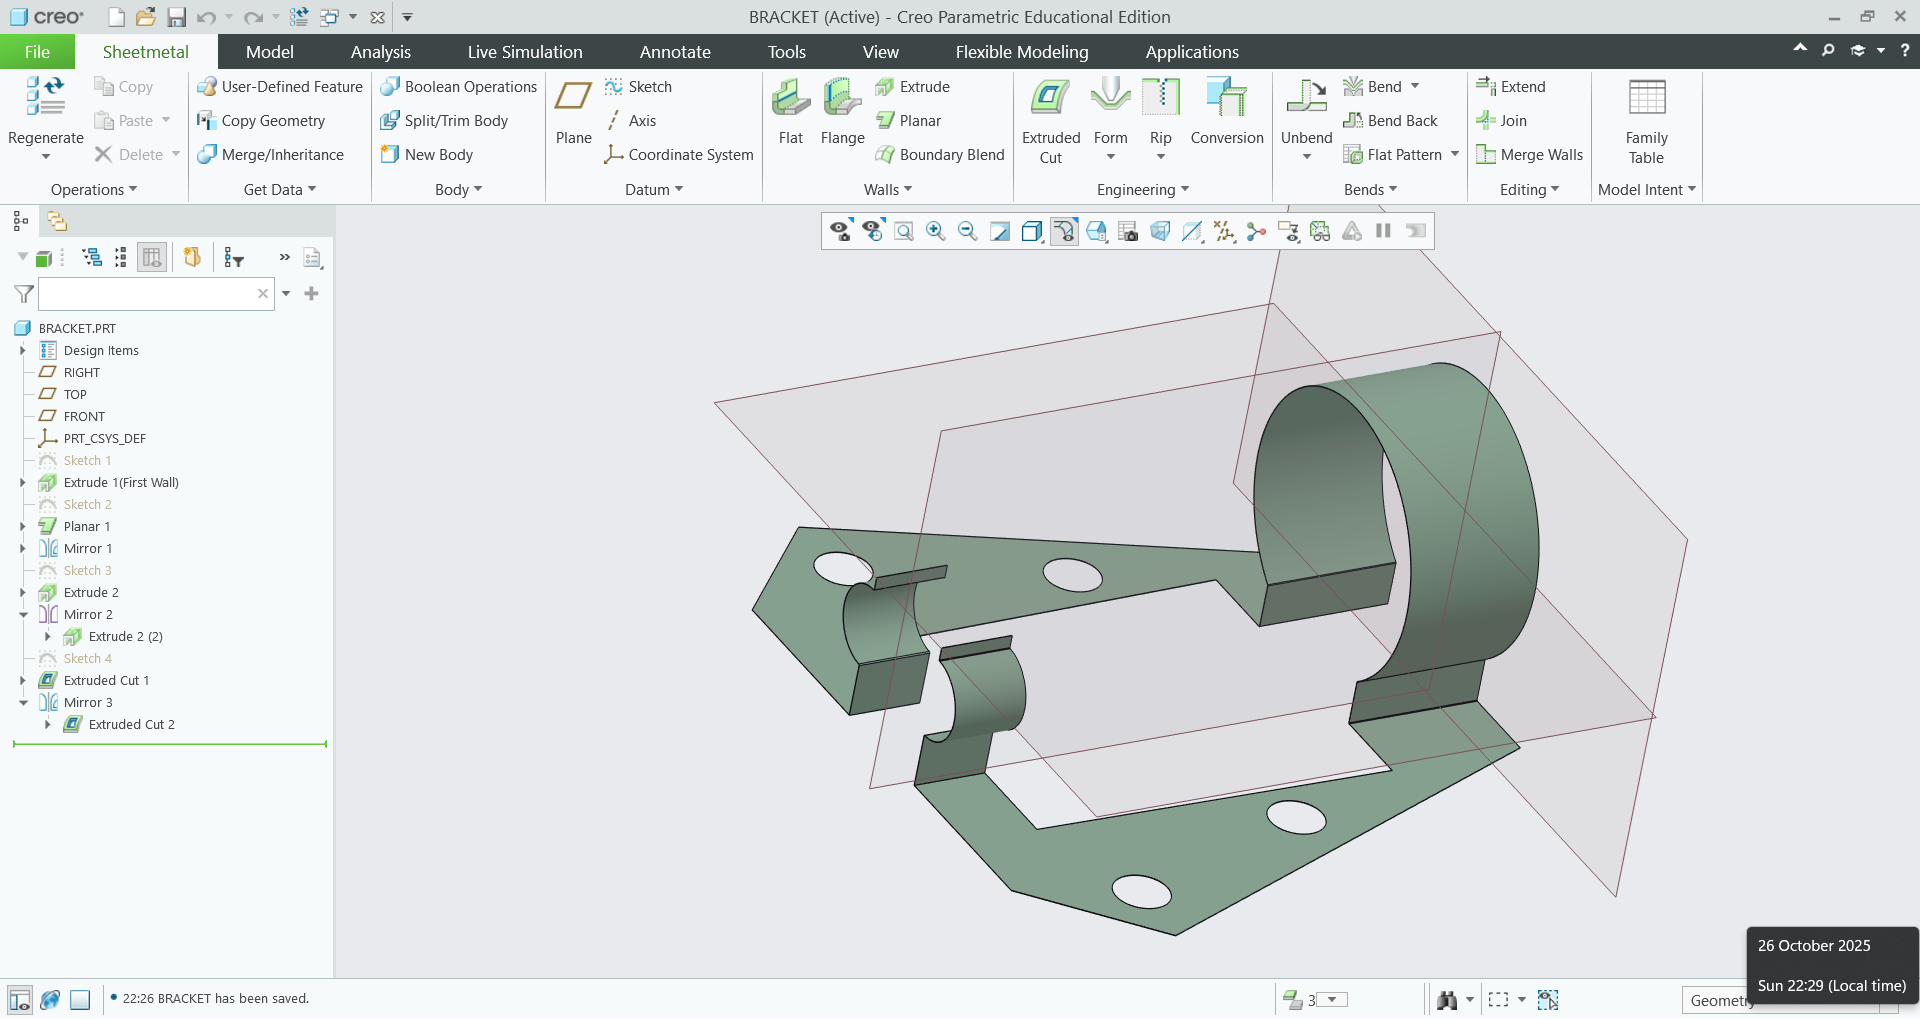This screenshot has height=1020, width=1920.
Task: Open the Flat Pattern dropdown arrow
Action: 1455,154
